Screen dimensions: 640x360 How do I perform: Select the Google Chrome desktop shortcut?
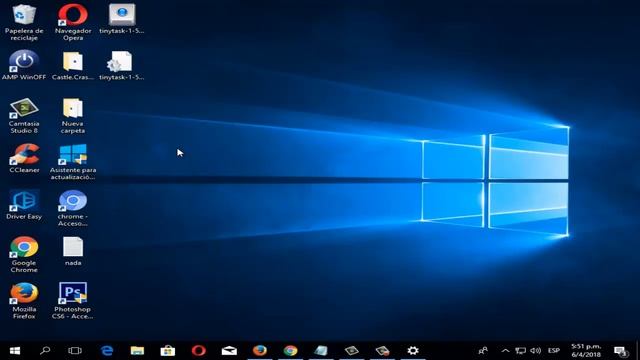coord(24,255)
